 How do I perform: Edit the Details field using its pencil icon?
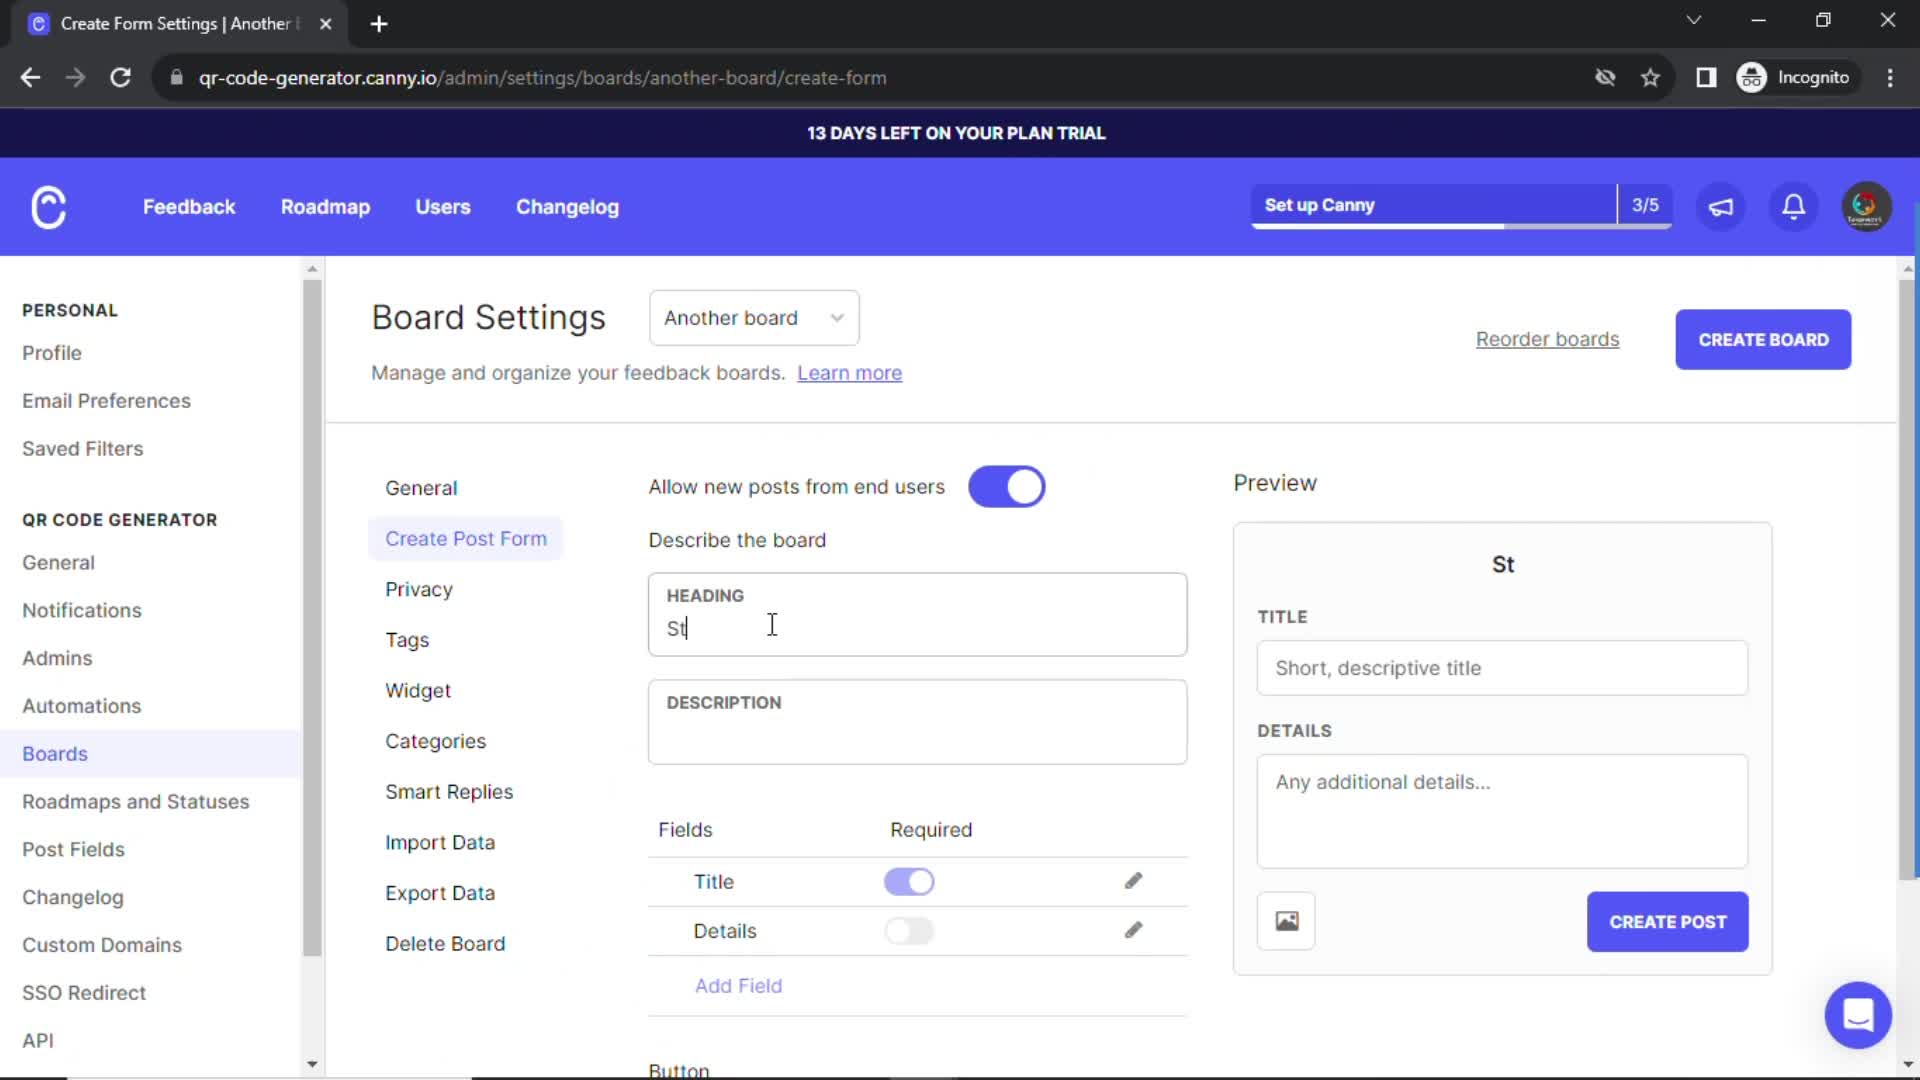click(1133, 930)
